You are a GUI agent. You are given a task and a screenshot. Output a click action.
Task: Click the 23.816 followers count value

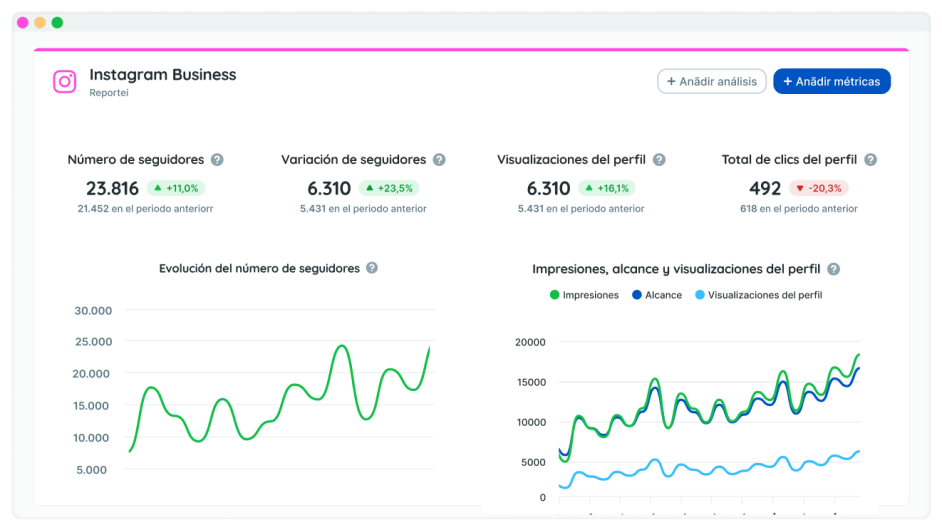tap(112, 188)
